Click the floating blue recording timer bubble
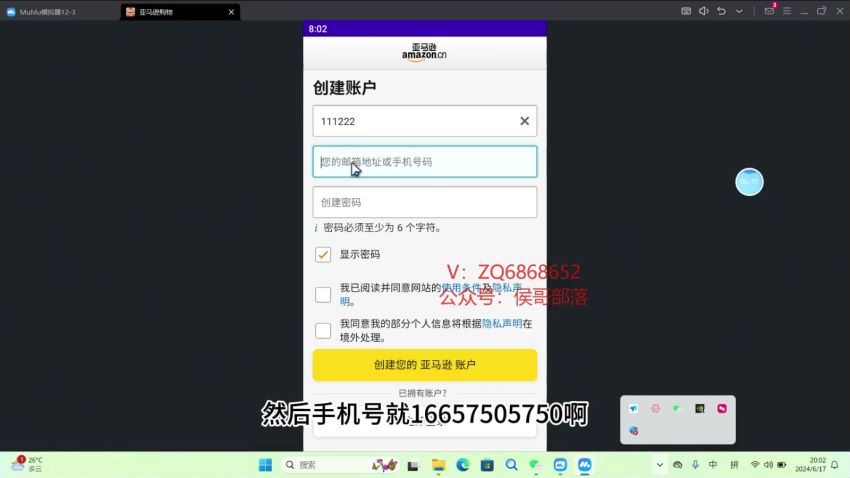 (x=749, y=182)
